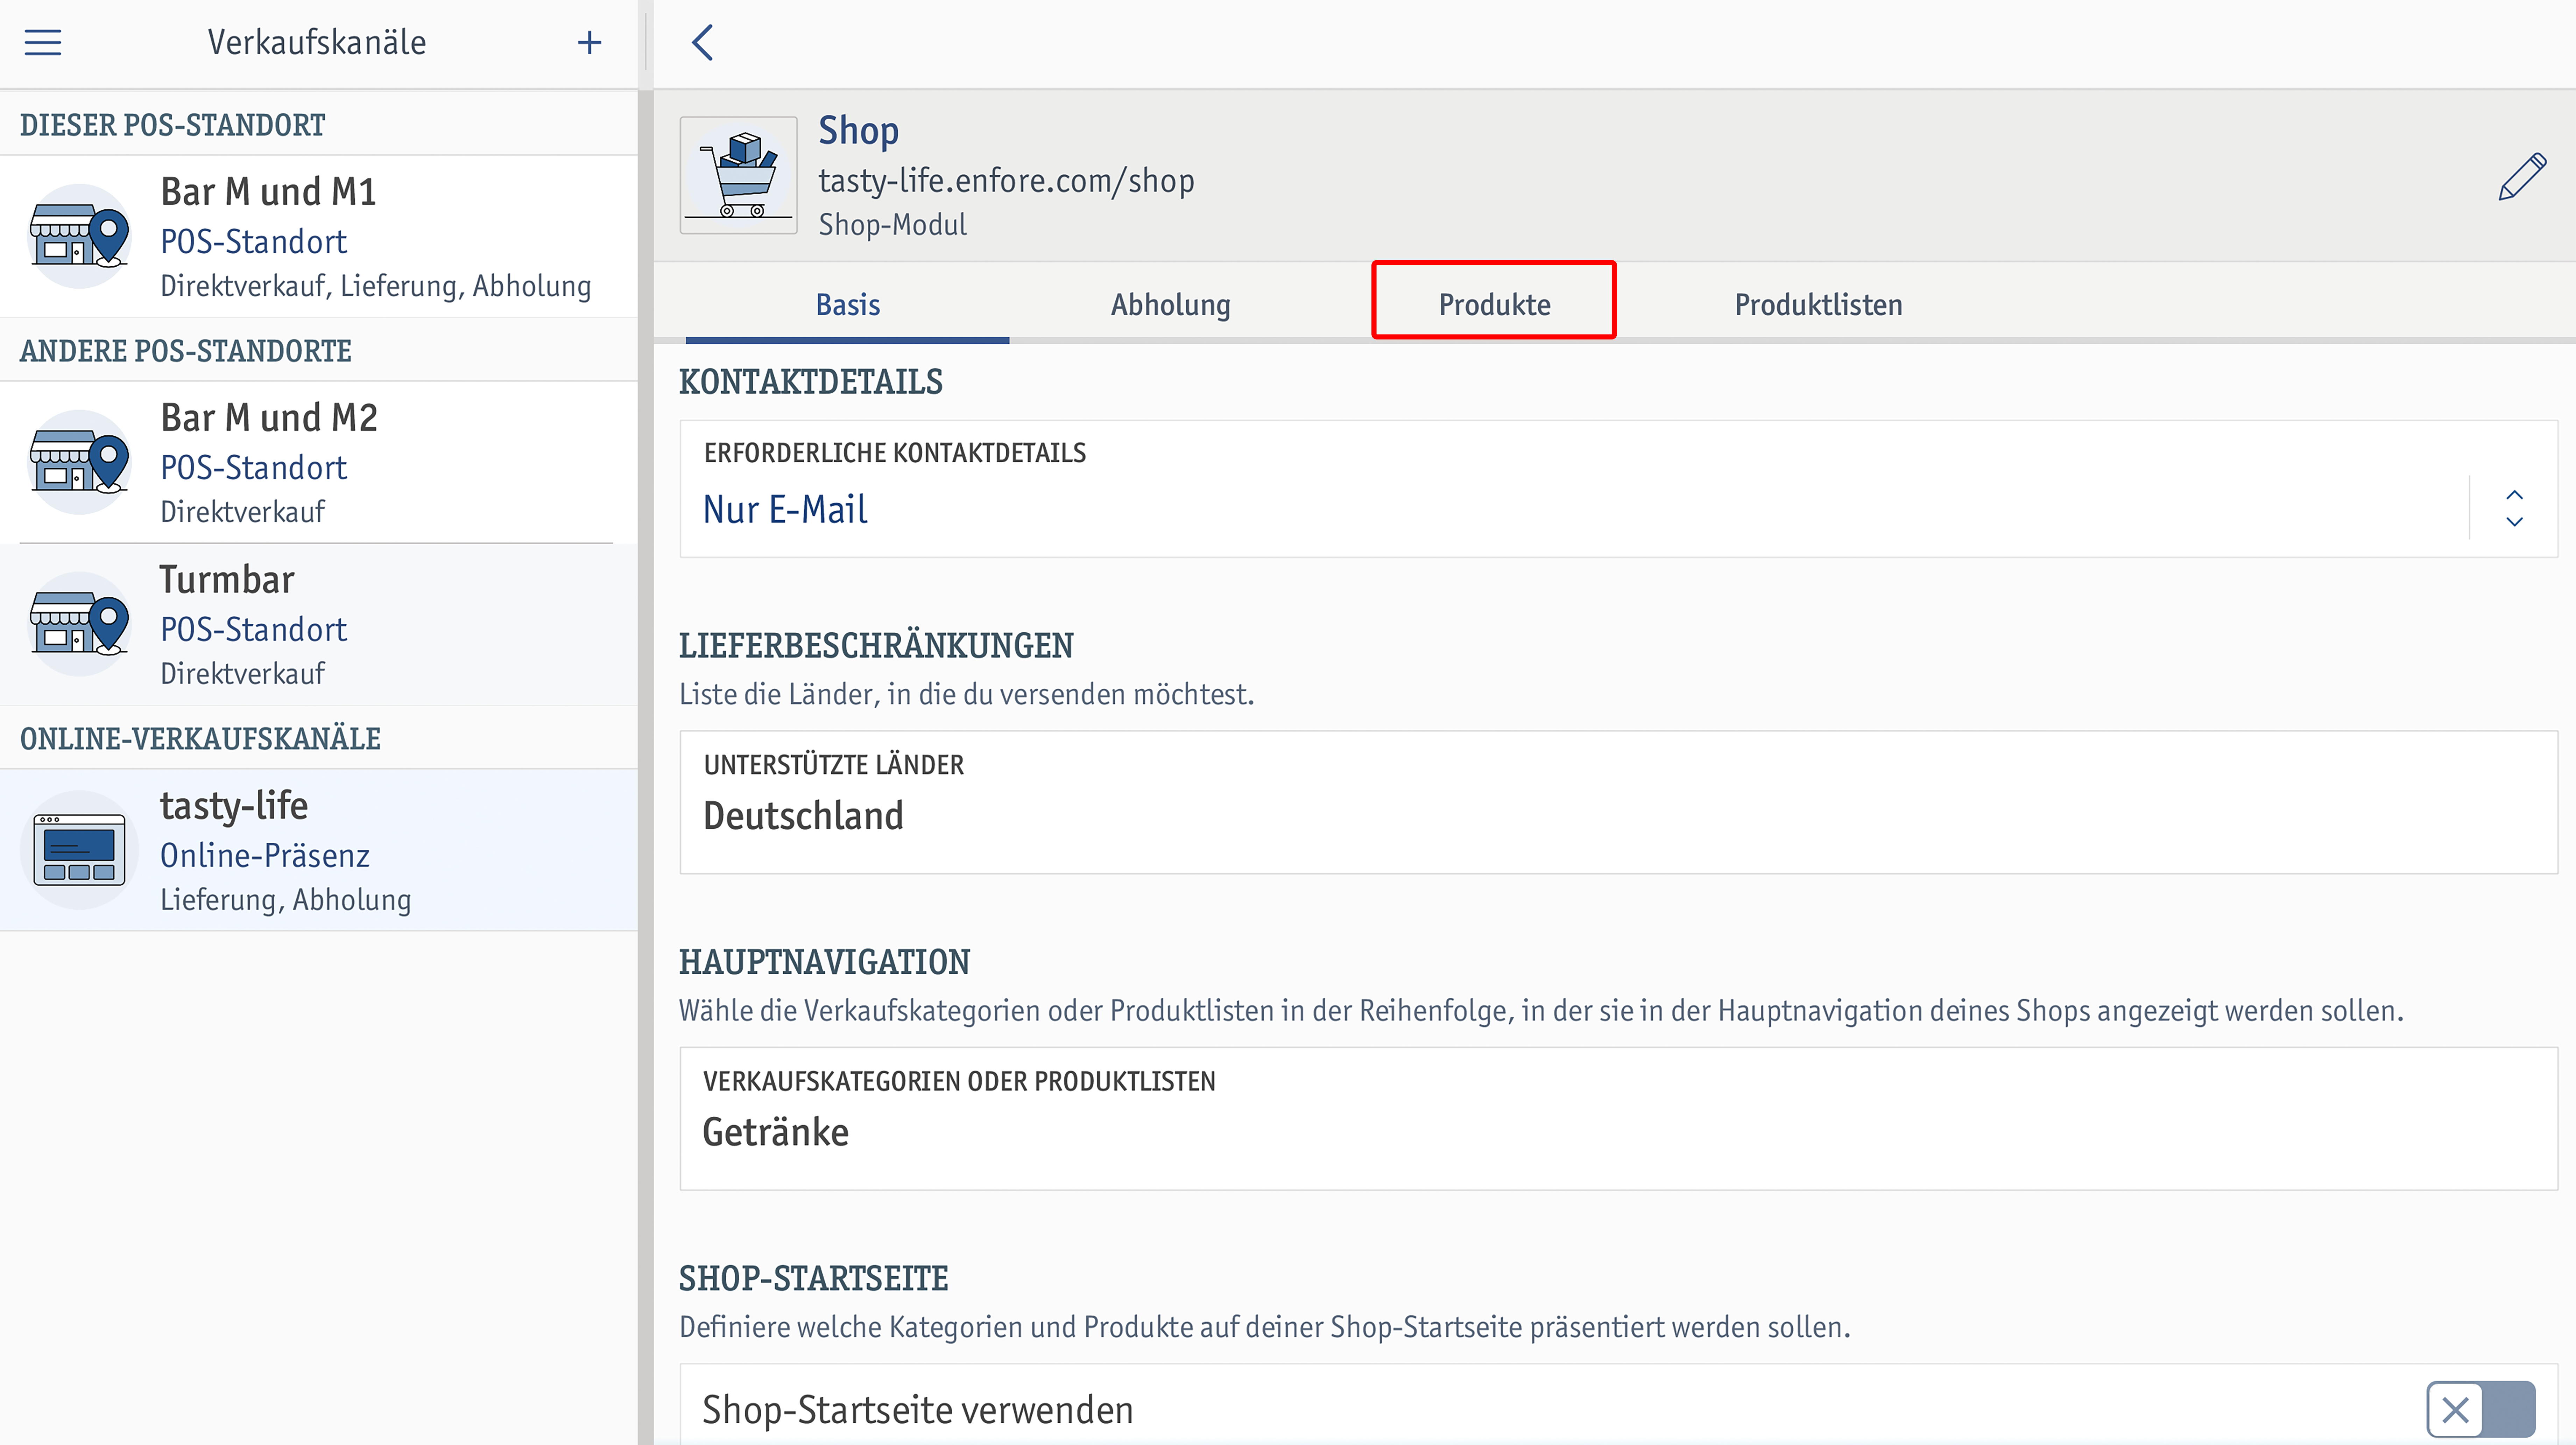Screen dimensions: 2576x1445
Task: Click the Turmbar store icon
Action: pos(79,624)
